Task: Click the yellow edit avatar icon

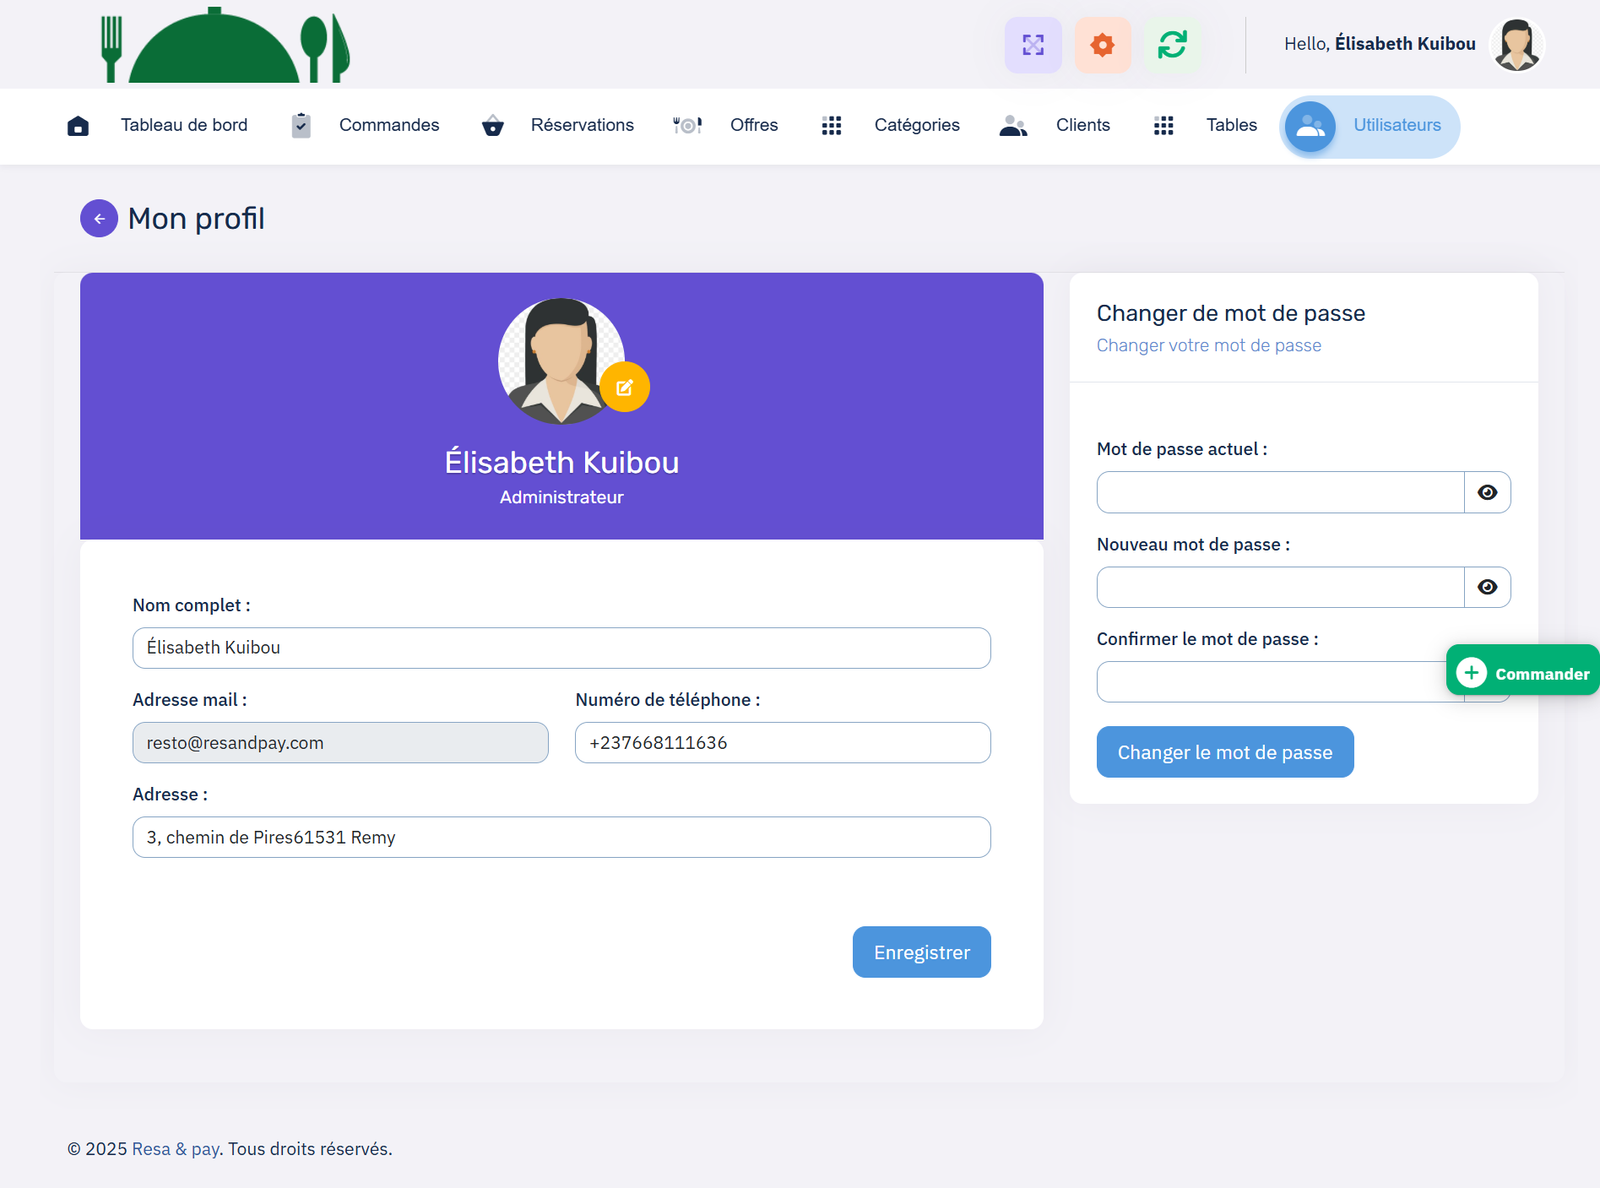Action: click(625, 388)
